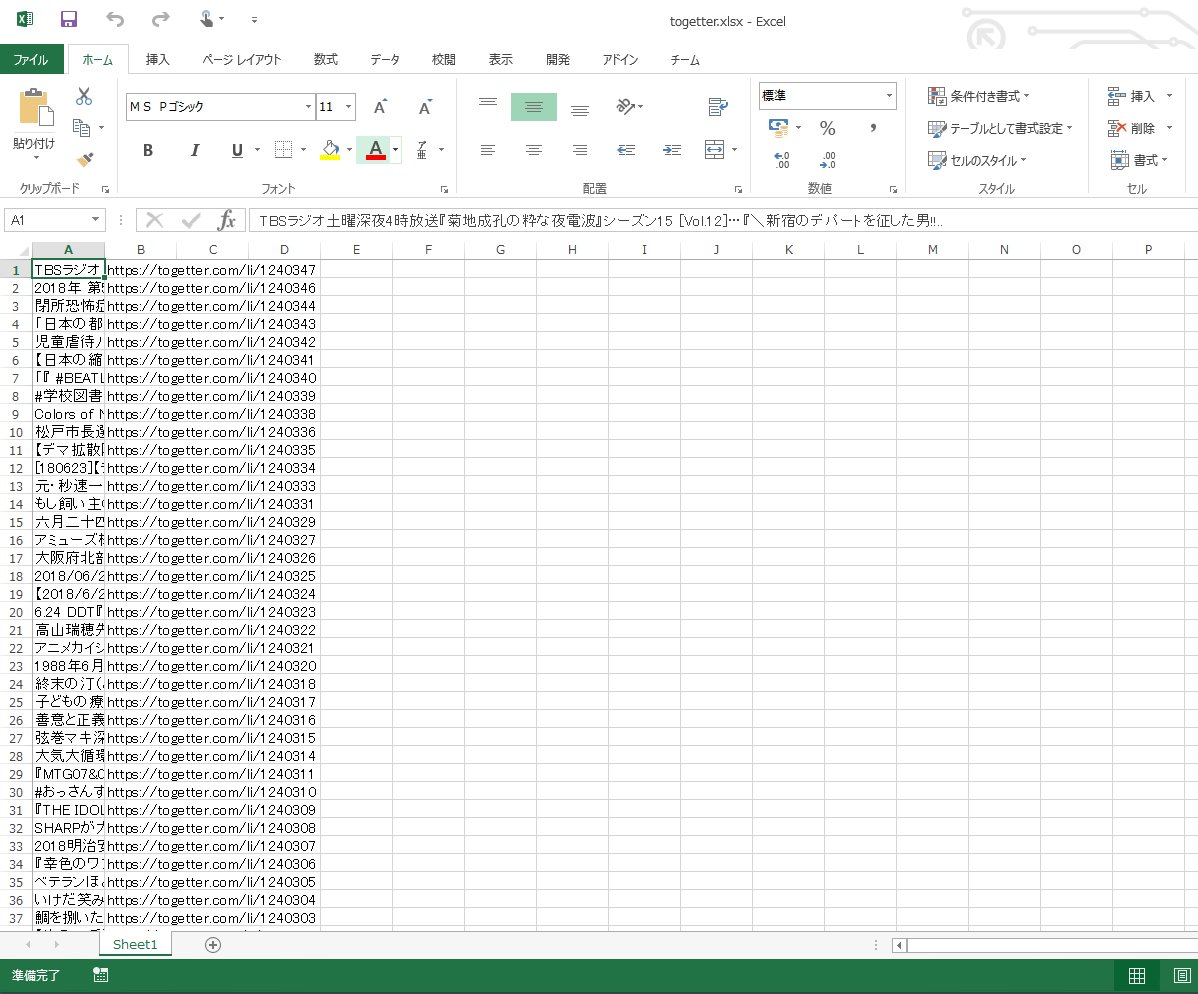Copy the selection
Screen dimensions: 1198x994
[x=82, y=128]
